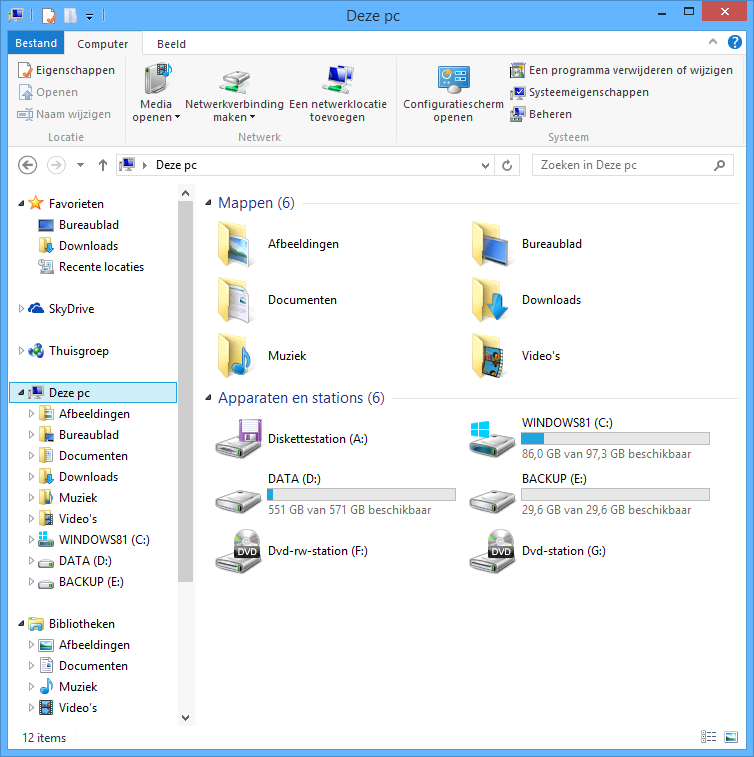The height and width of the screenshot is (757, 754).
Task: Switch to large icons view in status bar
Action: [733, 738]
